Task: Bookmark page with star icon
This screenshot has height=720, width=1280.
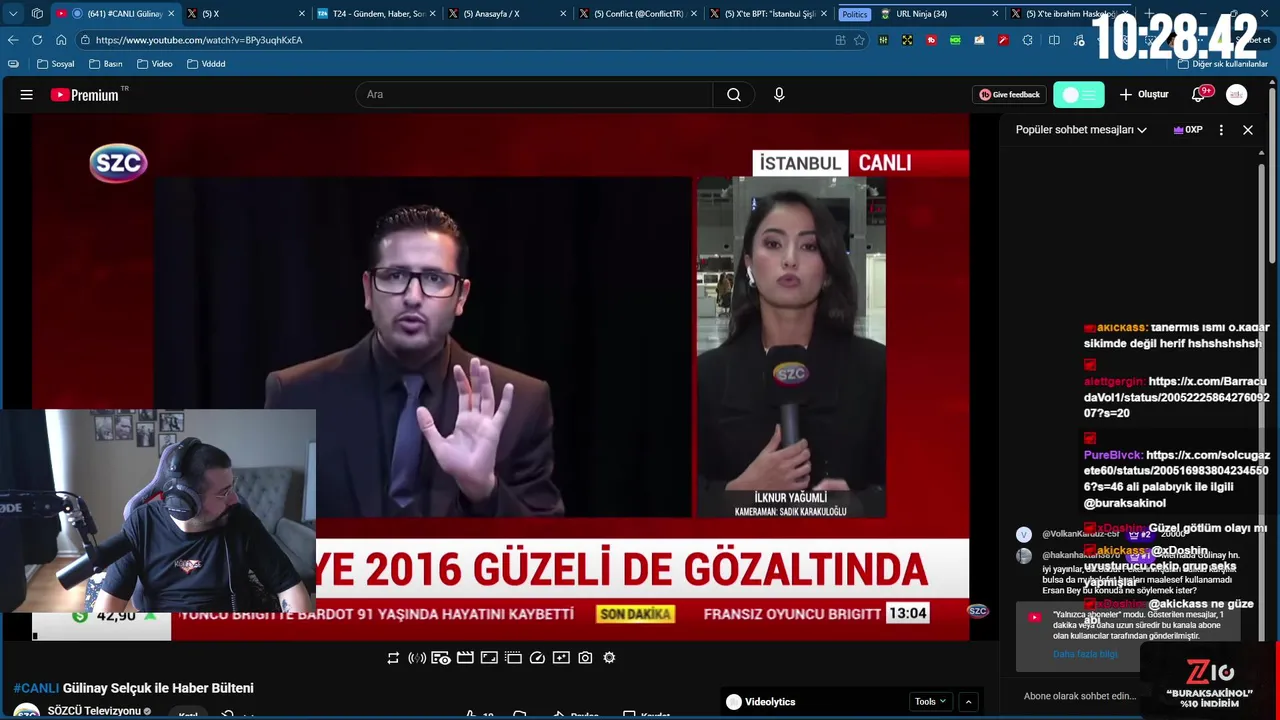Action: point(859,40)
